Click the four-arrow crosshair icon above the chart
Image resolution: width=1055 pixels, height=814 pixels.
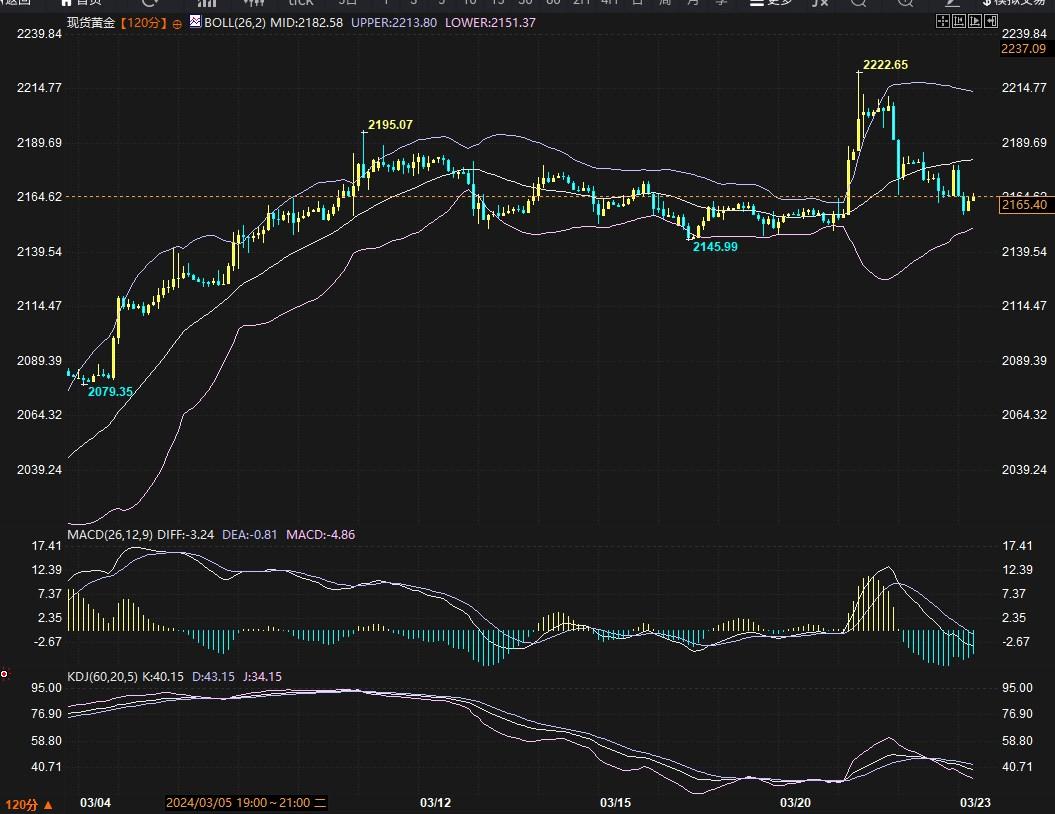pyautogui.click(x=943, y=21)
